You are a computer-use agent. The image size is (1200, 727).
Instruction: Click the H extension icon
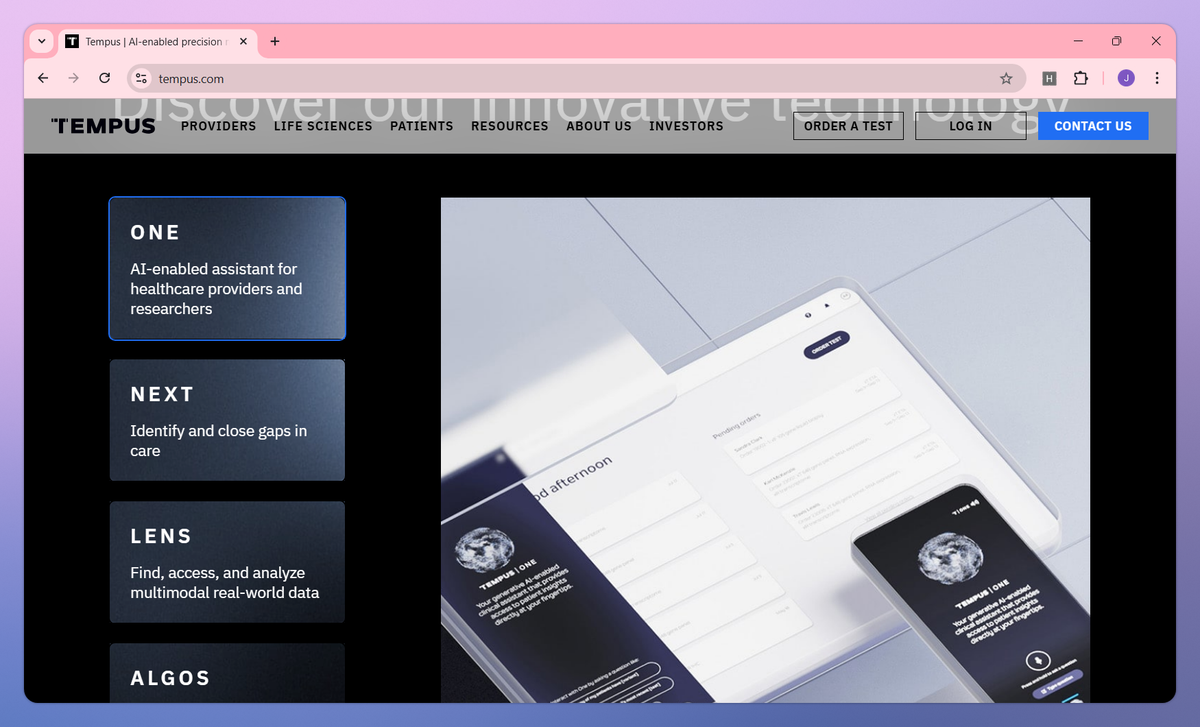pos(1048,77)
